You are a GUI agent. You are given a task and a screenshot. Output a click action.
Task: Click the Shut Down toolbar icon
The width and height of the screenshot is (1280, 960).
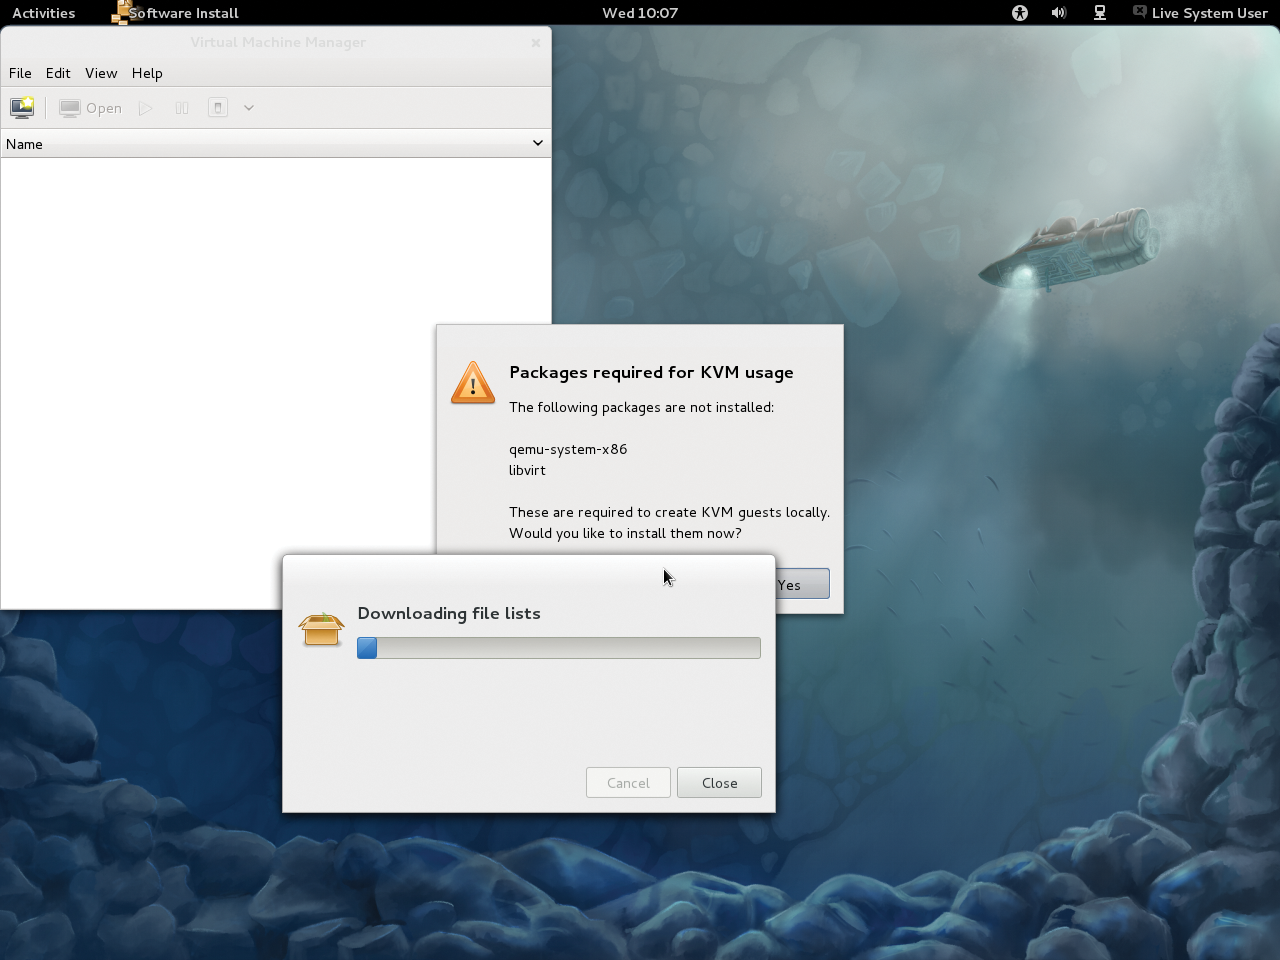pos(217,107)
